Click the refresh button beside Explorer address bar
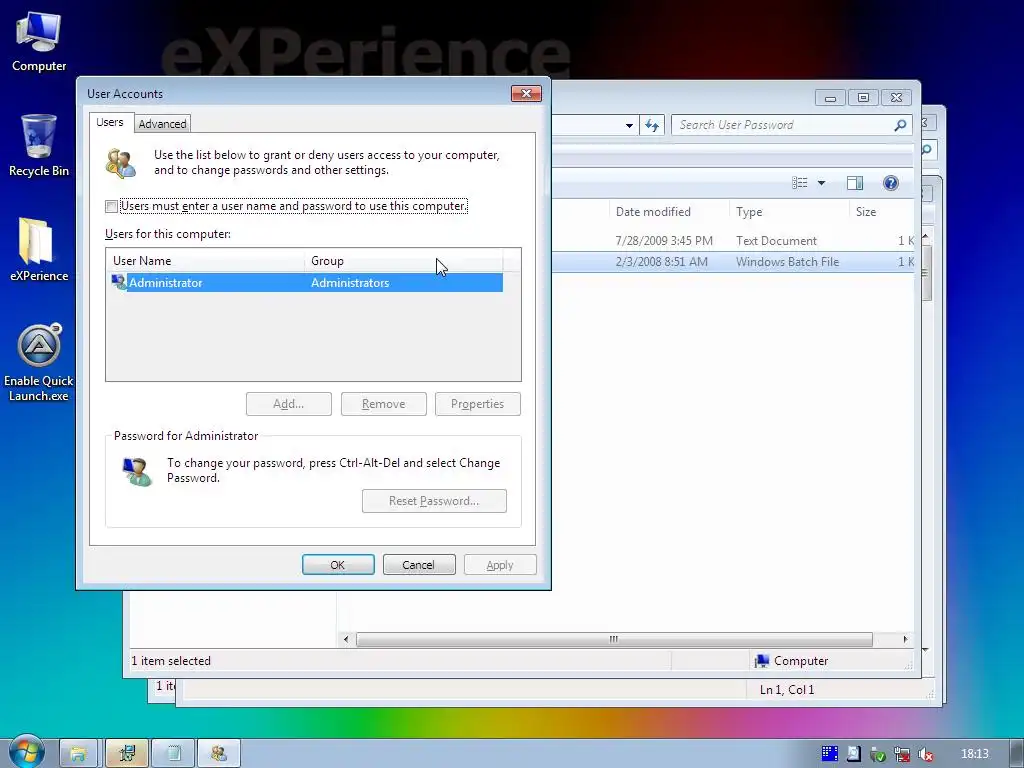Viewport: 1024px width, 768px height. (652, 125)
